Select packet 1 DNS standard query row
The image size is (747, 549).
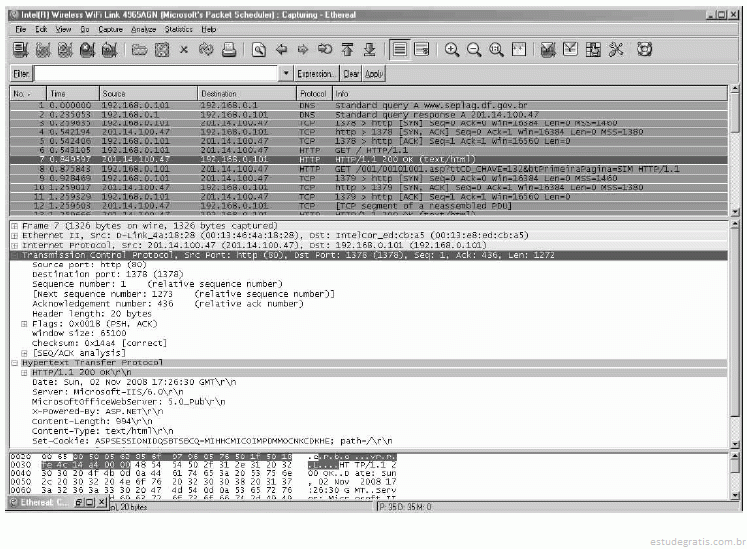pyautogui.click(x=368, y=105)
